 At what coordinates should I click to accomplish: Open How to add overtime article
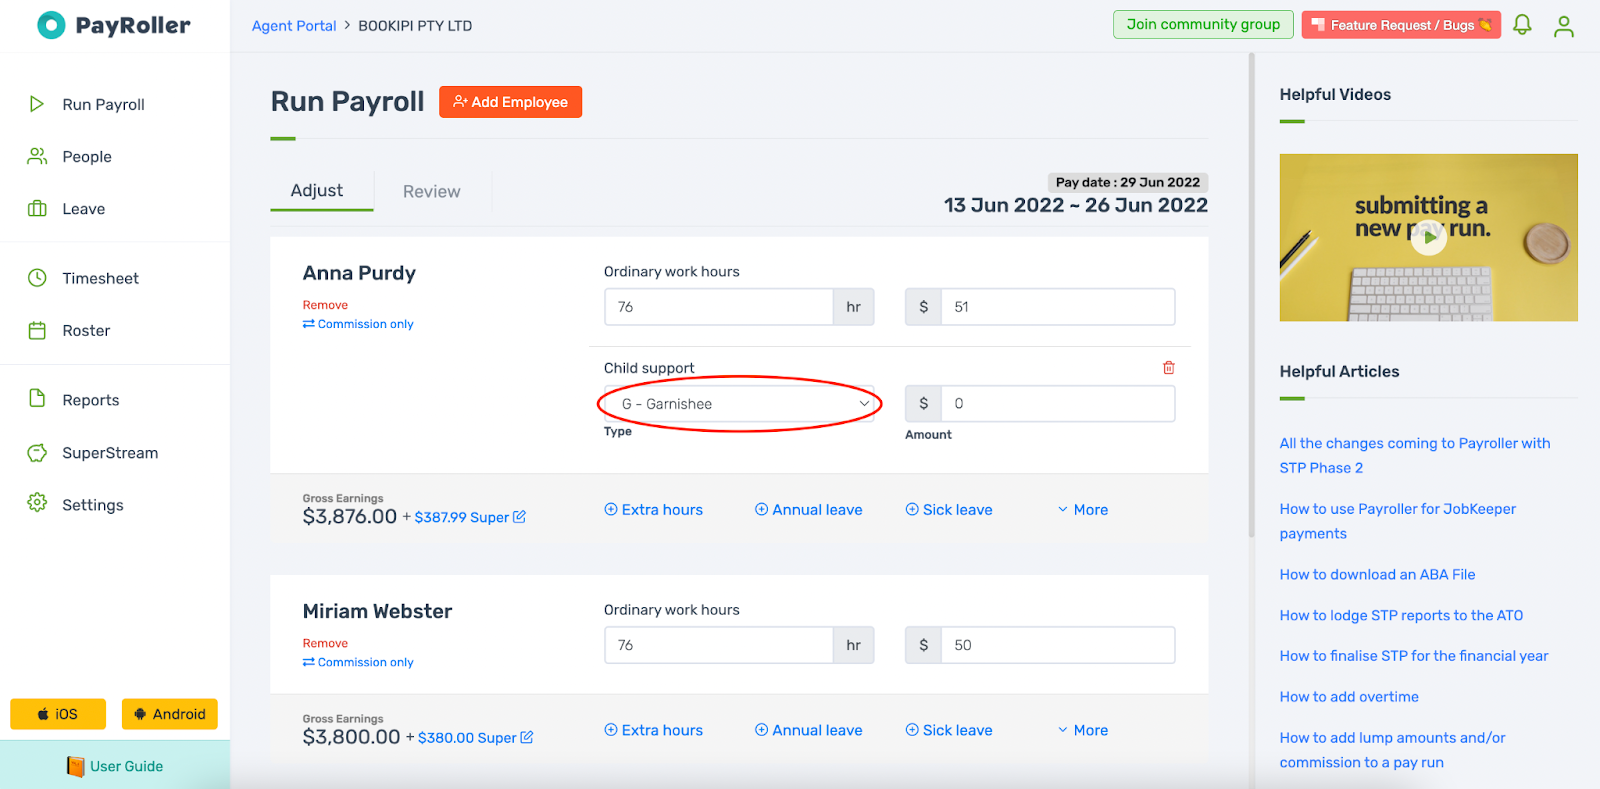pyautogui.click(x=1349, y=697)
